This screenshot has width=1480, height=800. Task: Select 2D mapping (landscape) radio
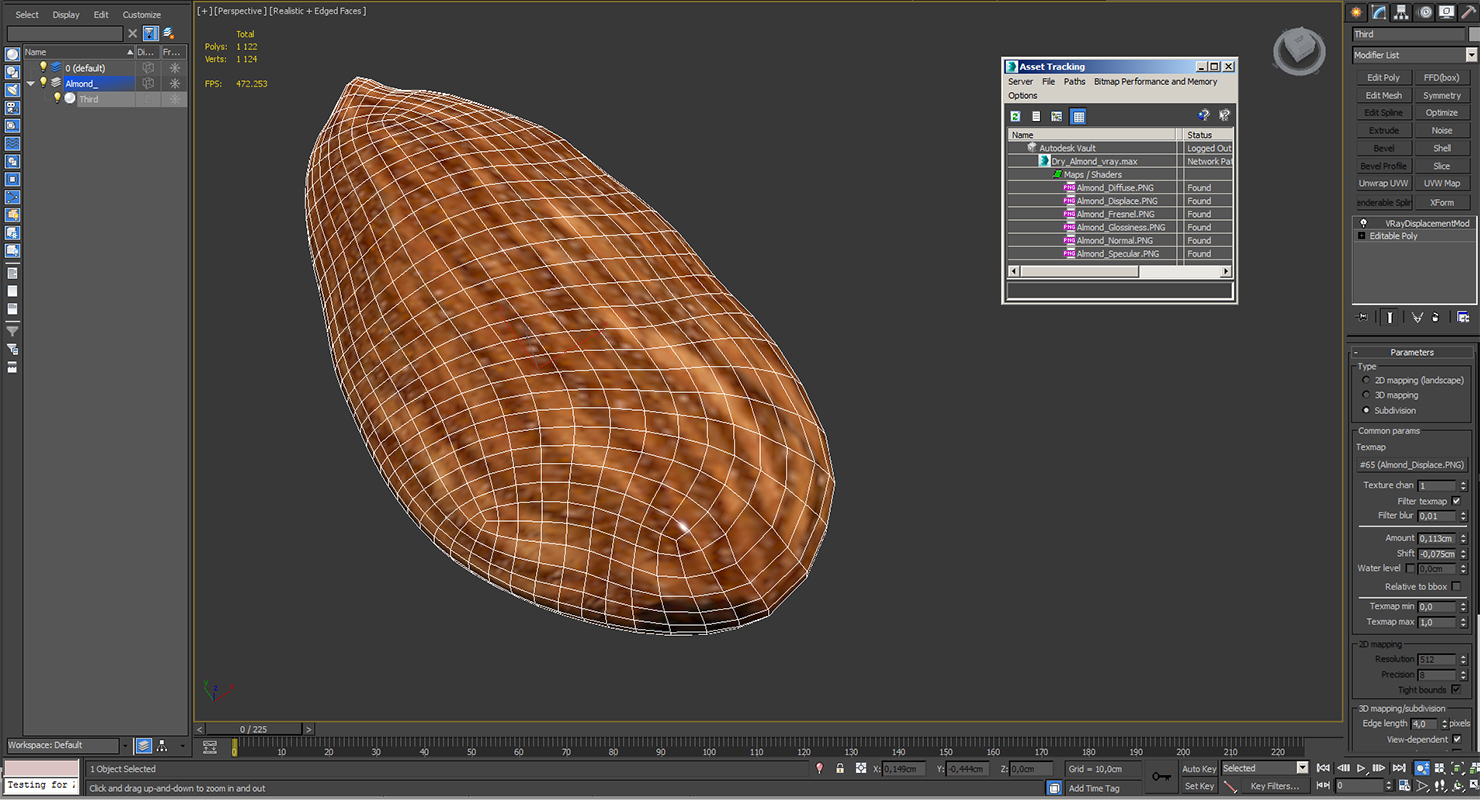[x=1366, y=380]
